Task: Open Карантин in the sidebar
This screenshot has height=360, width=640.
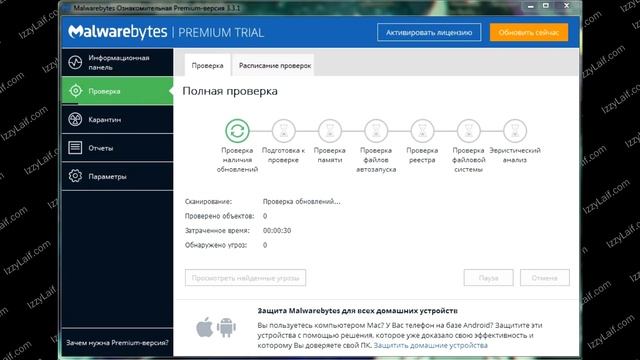Action: [x=118, y=119]
